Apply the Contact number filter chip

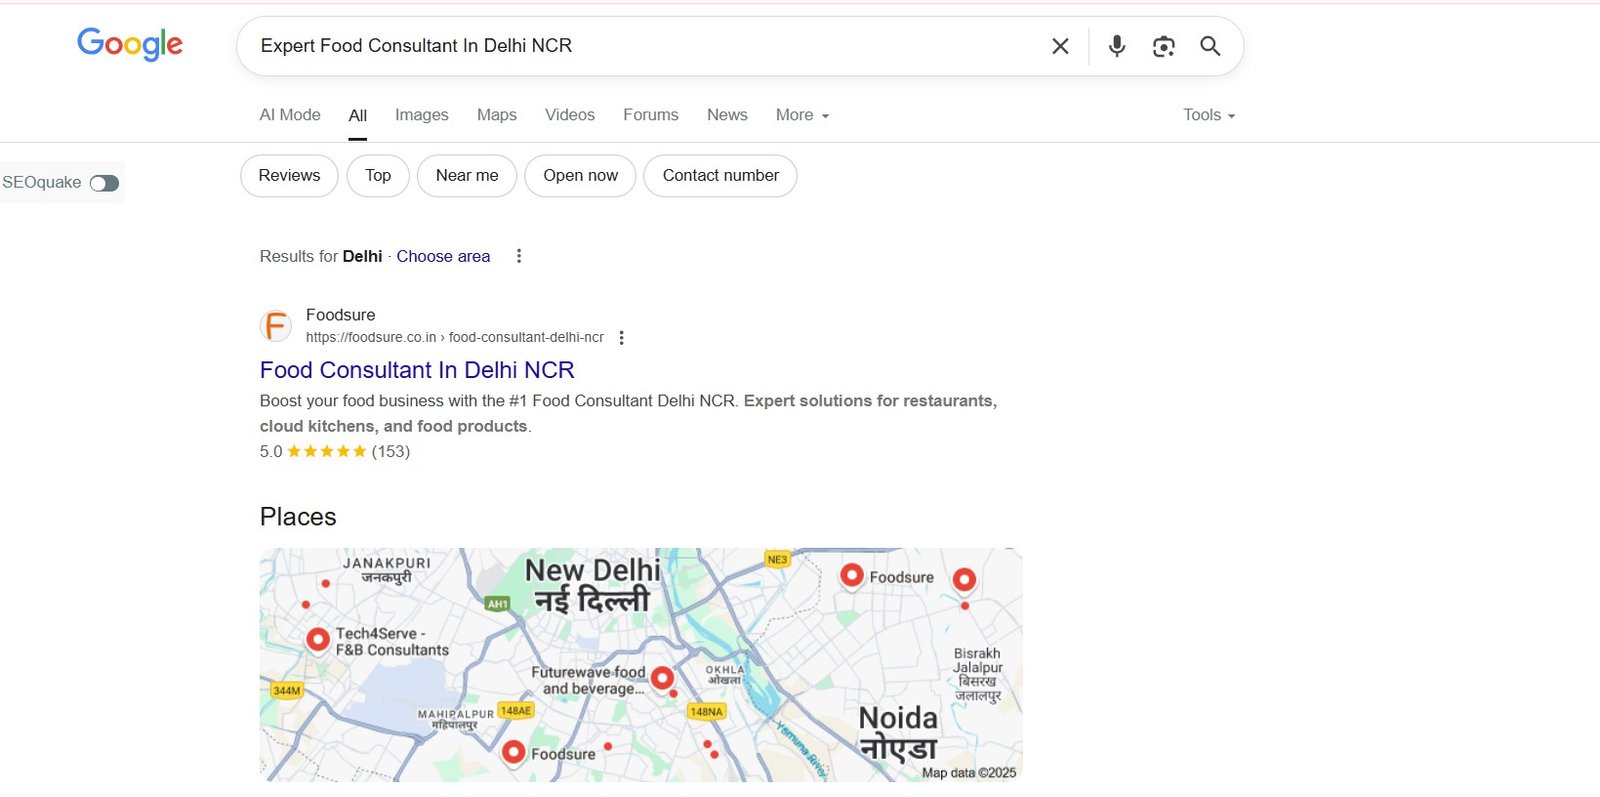point(720,176)
